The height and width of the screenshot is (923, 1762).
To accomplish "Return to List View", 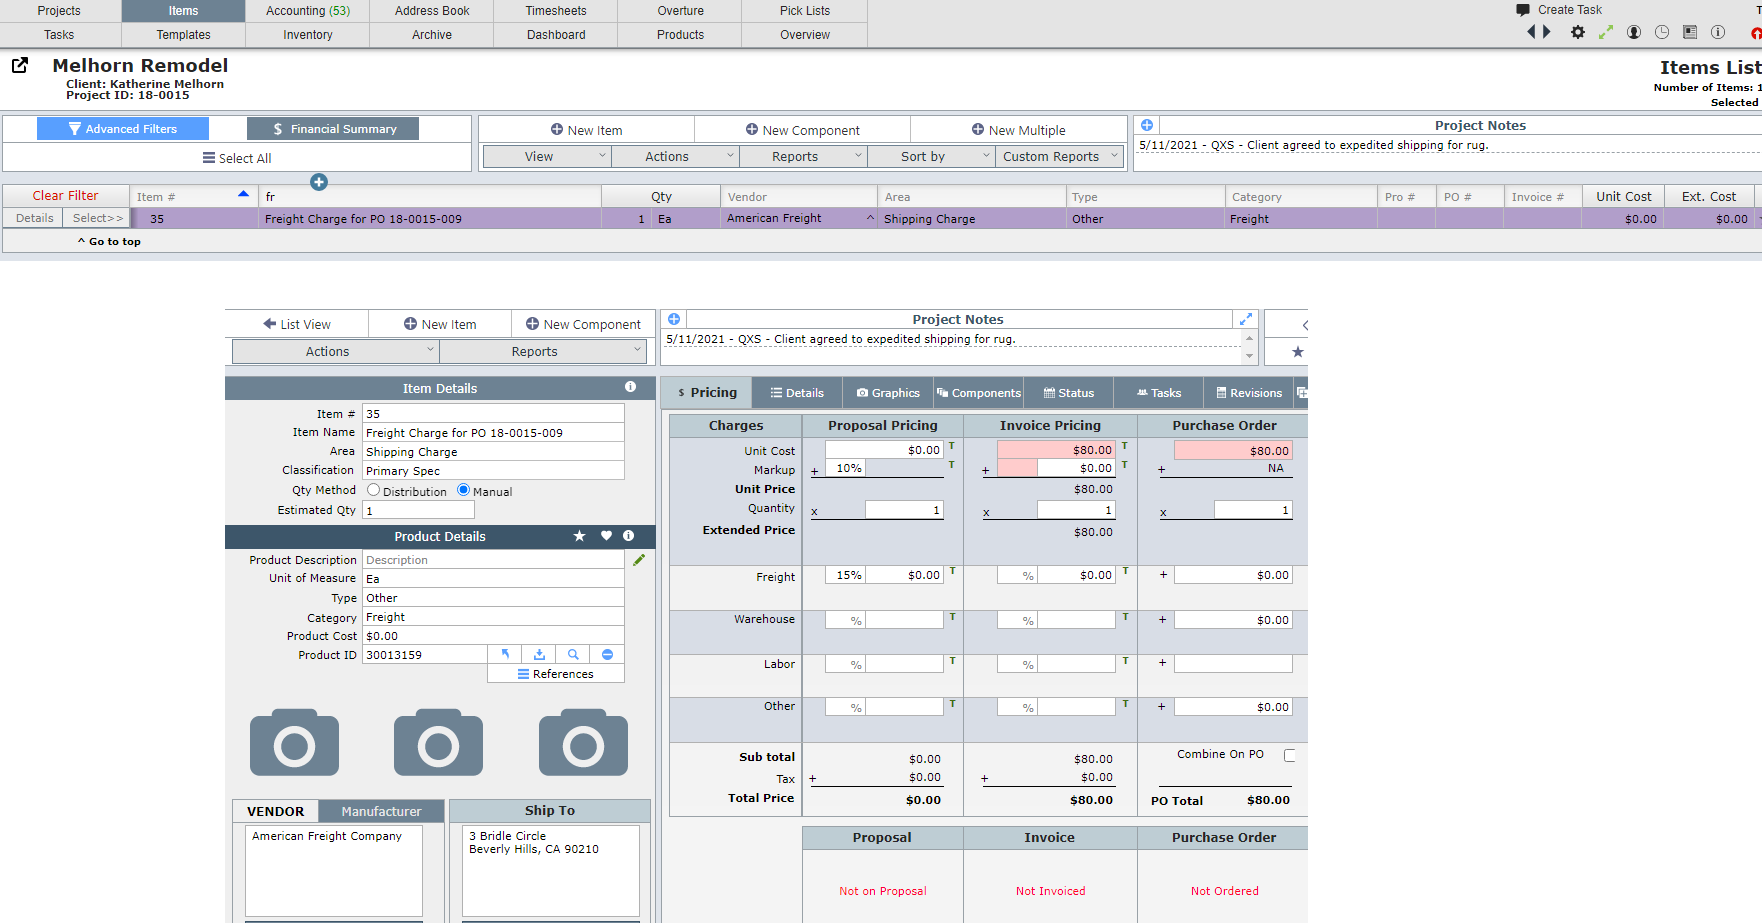I will [x=297, y=324].
